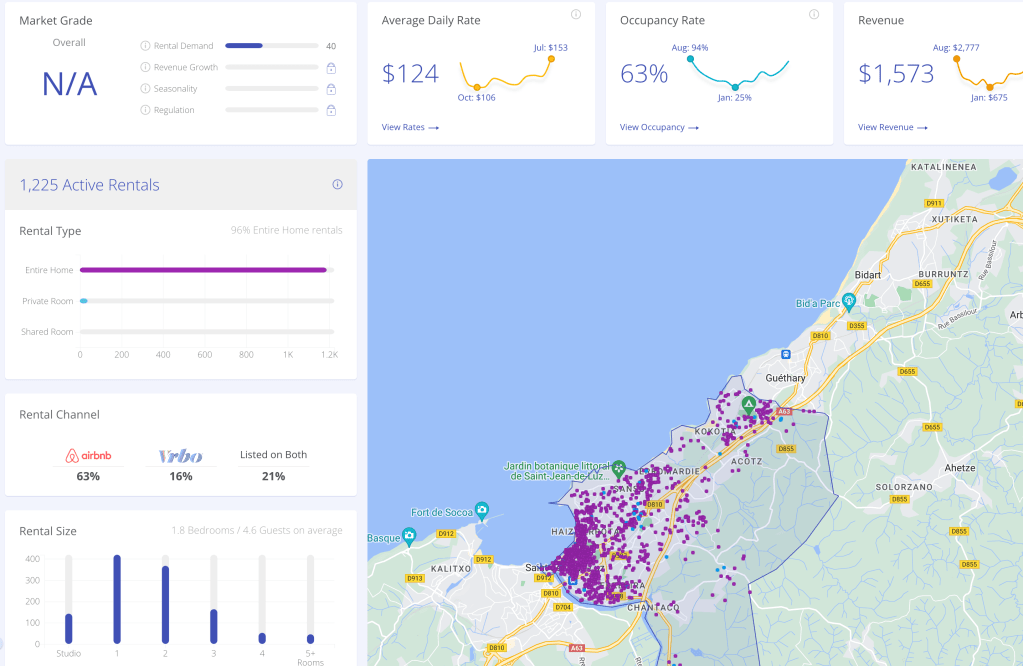Select the Vrbo rental channel
Viewport: 1023px width, 666px height.
click(180, 456)
